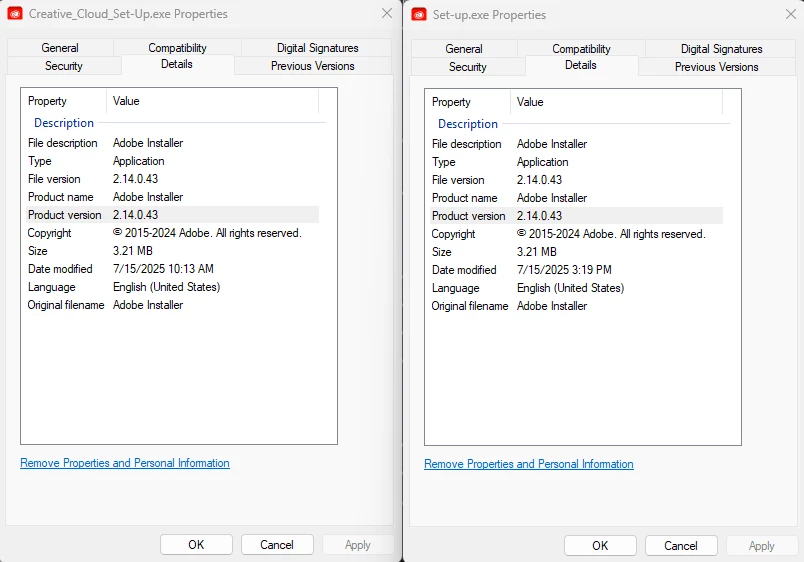Open Security tab in Set-up.exe Properties
804x562 pixels.
(468, 67)
